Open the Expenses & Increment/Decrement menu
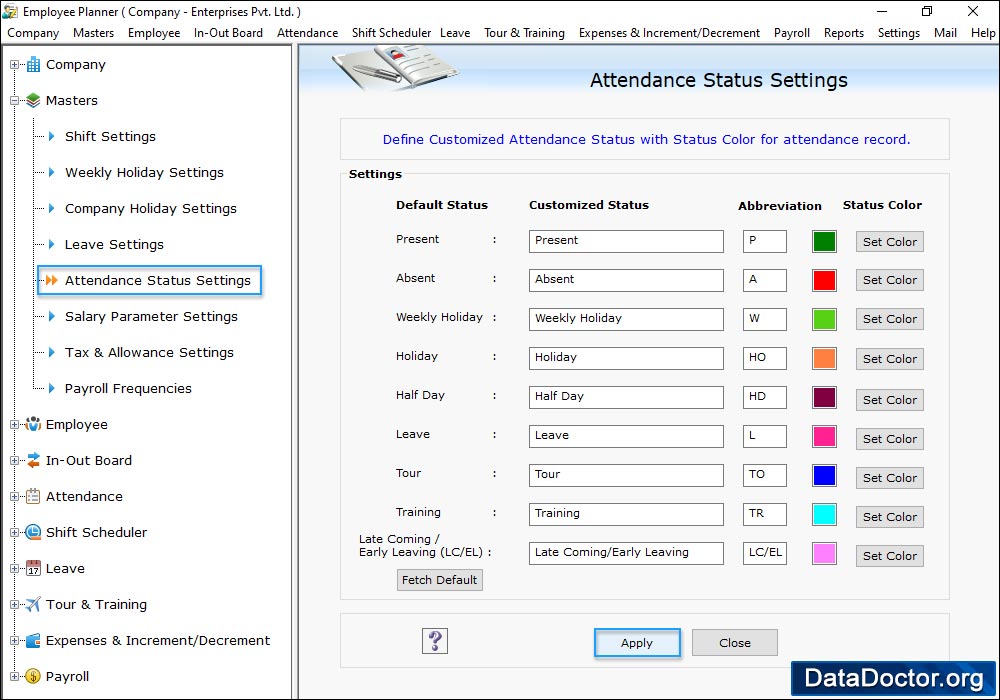 pyautogui.click(x=669, y=33)
